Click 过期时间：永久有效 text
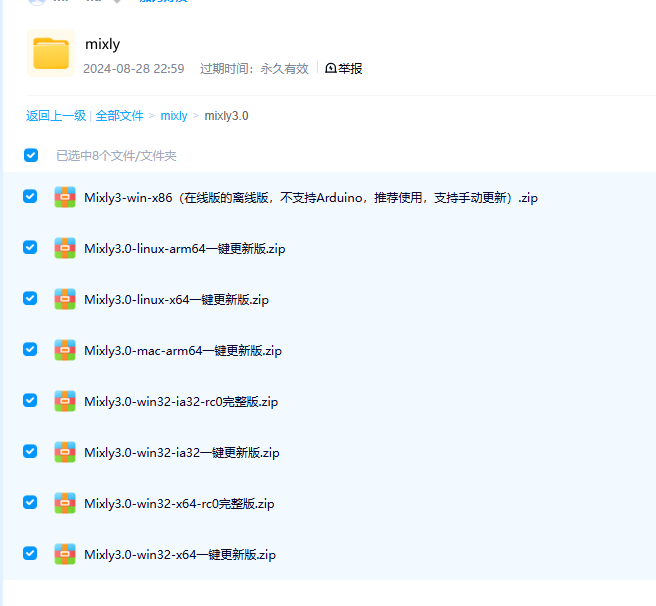This screenshot has height=606, width=656. click(254, 69)
